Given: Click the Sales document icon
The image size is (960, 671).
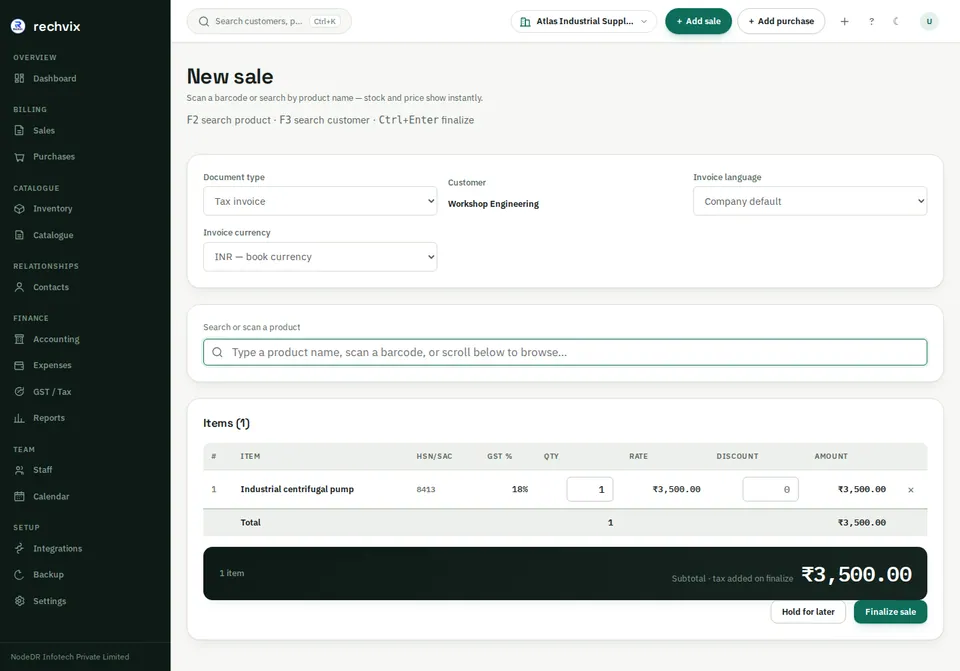Looking at the screenshot, I should [20, 130].
